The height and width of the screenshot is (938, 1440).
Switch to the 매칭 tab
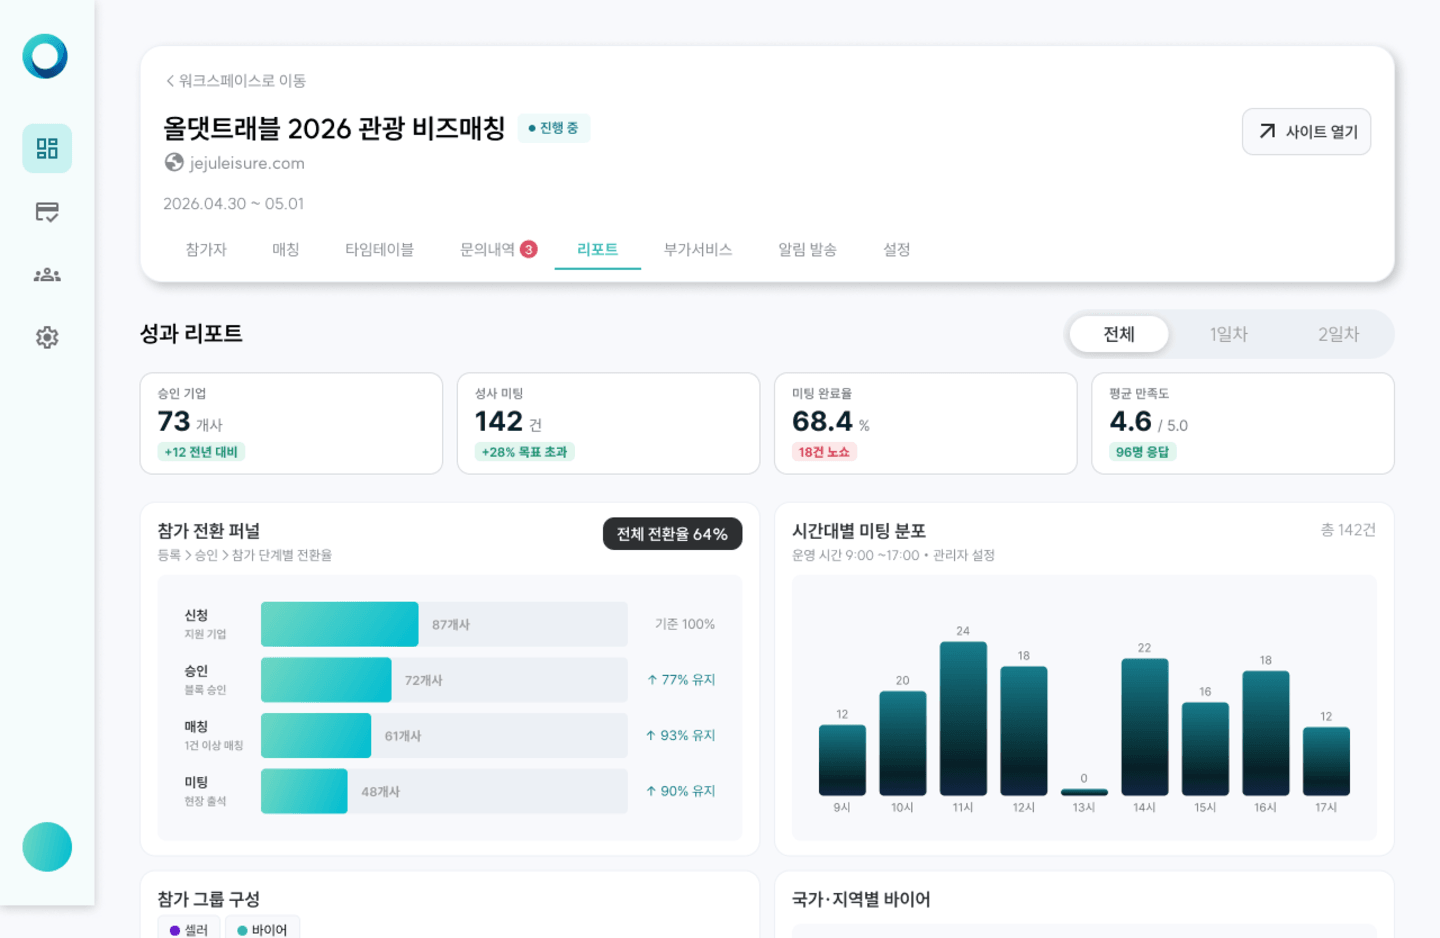coord(286,249)
